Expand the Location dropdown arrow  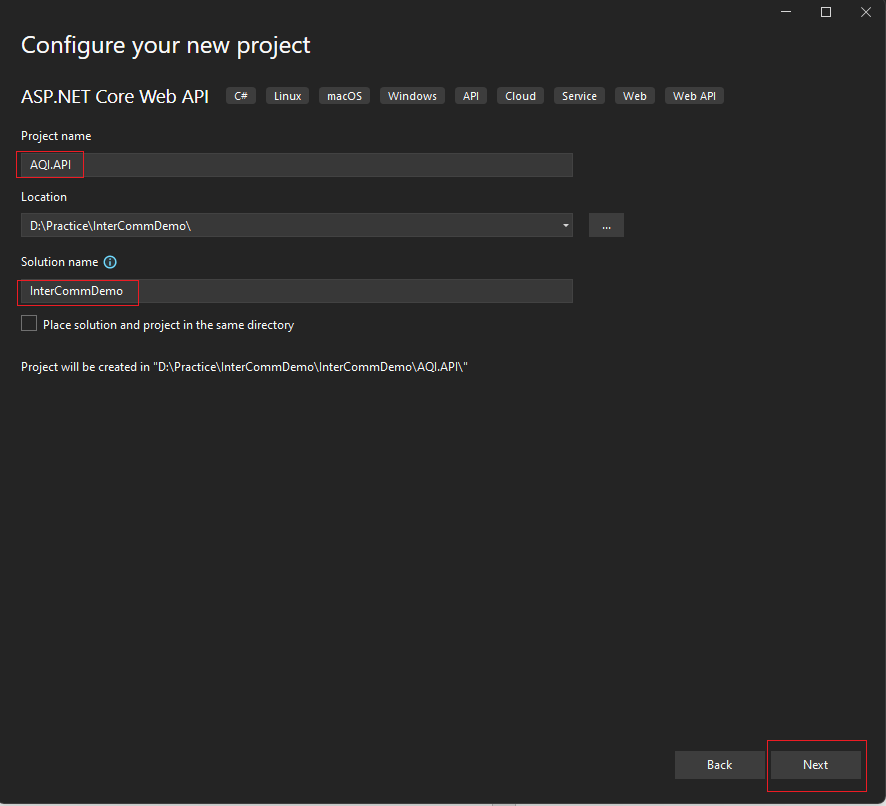click(x=566, y=226)
